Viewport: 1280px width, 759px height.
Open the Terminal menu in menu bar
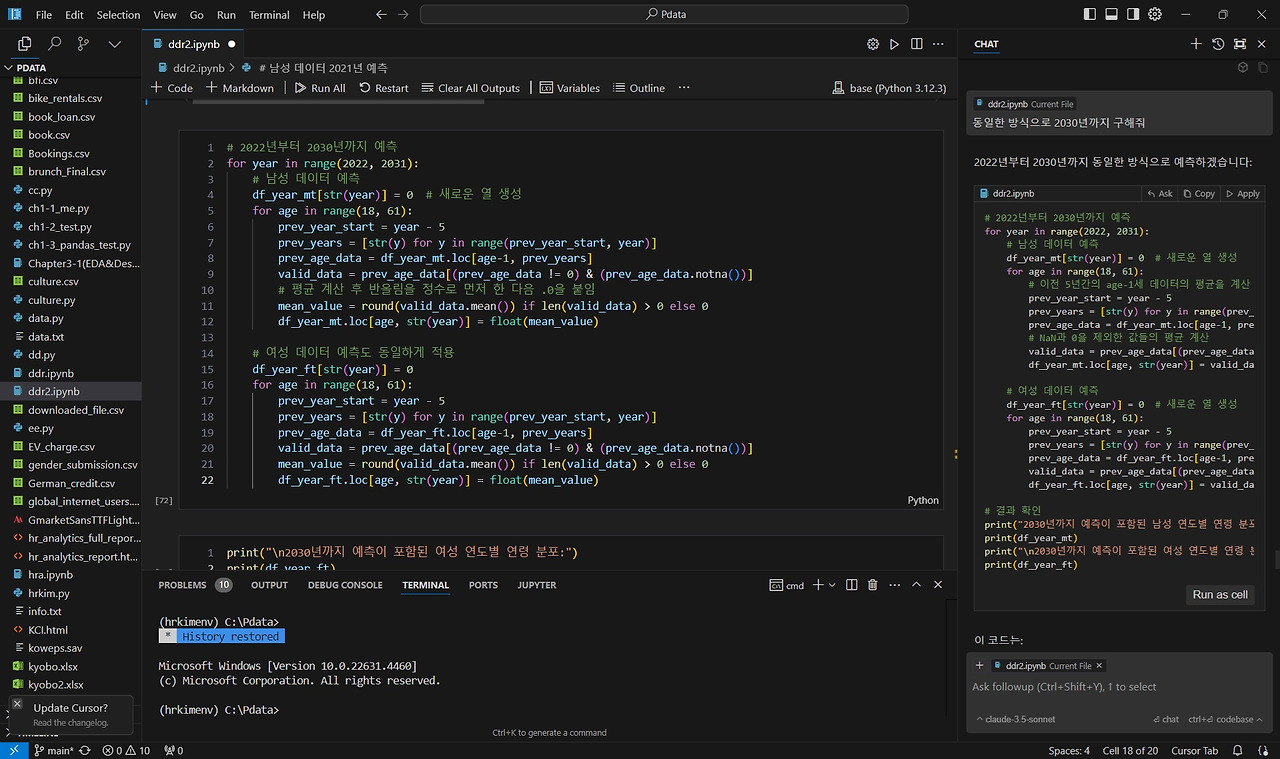pos(269,15)
